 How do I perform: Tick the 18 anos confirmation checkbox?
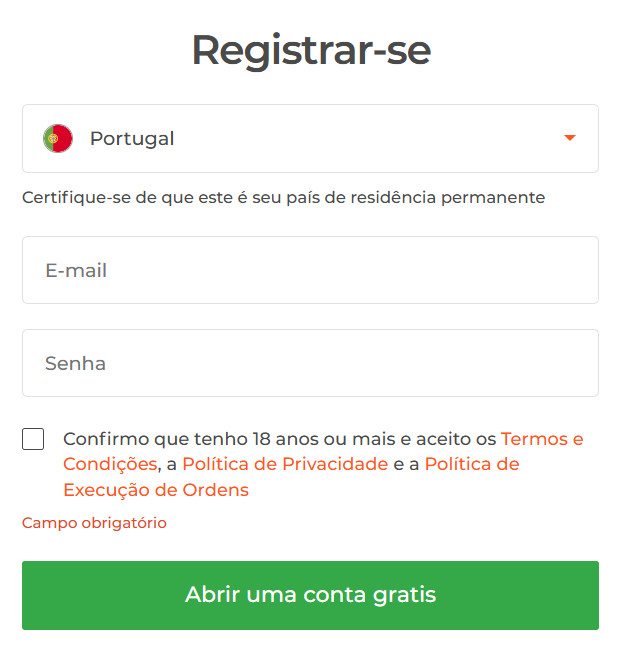pos(33,439)
